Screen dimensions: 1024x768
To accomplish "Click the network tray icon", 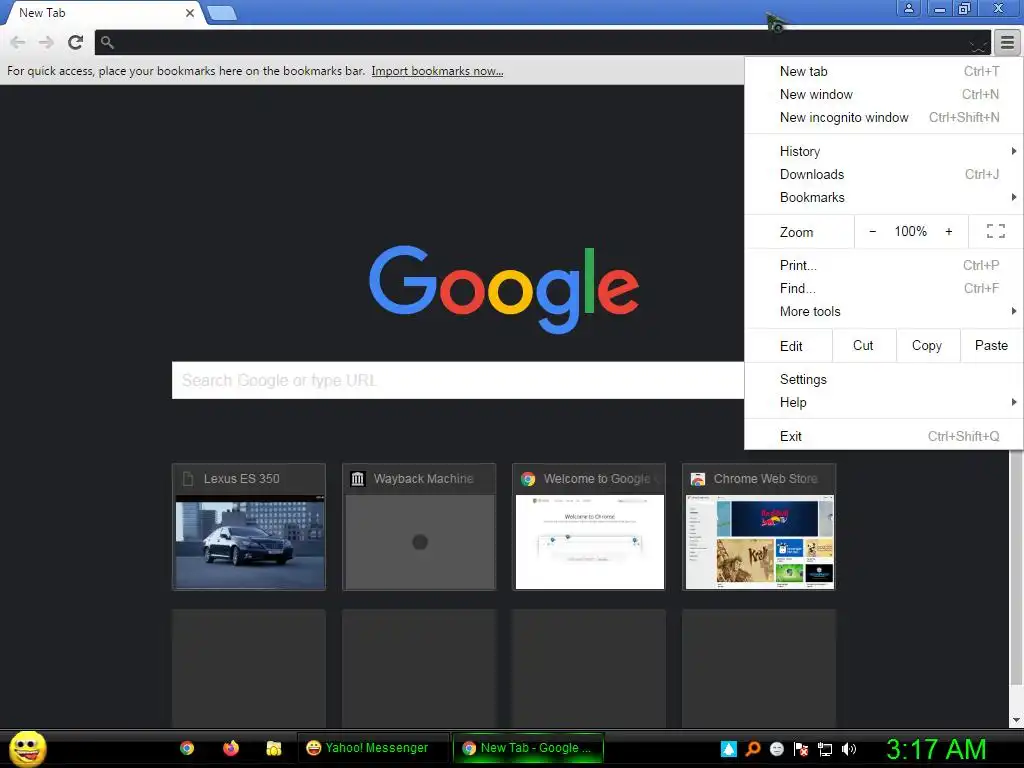I will click(825, 749).
